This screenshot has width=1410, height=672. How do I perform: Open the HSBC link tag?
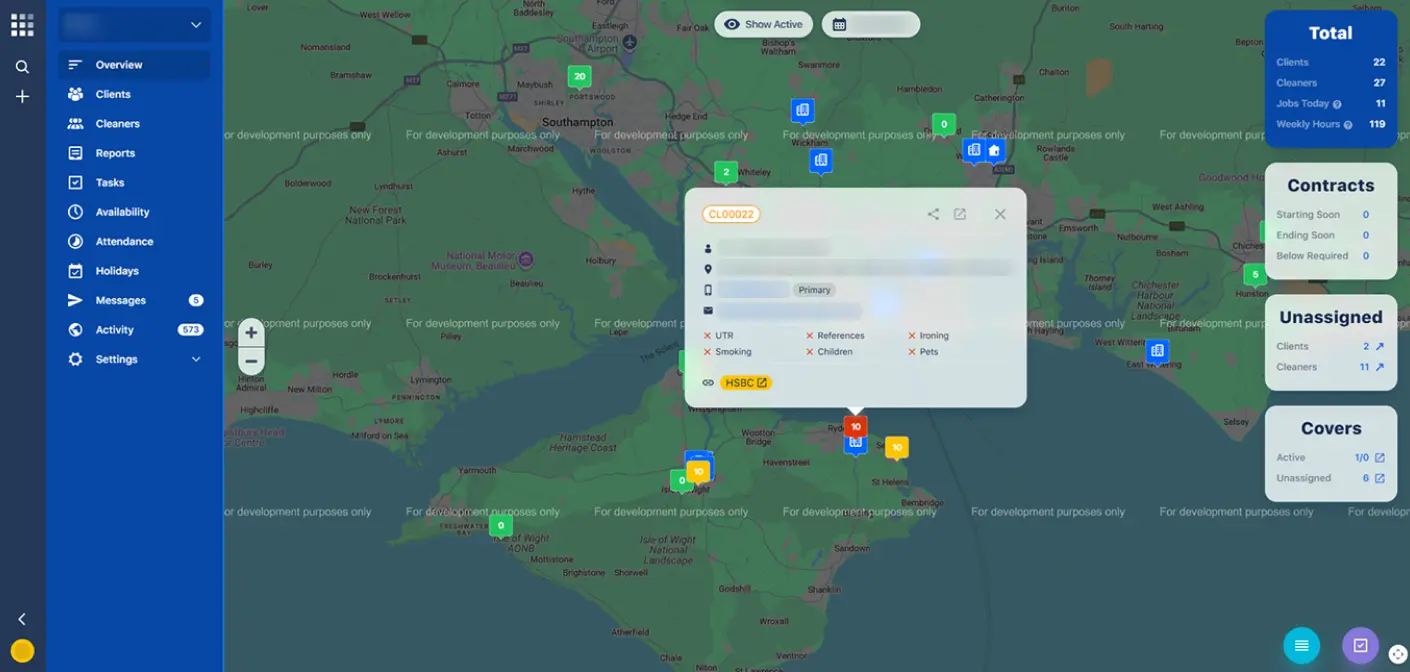(x=745, y=382)
